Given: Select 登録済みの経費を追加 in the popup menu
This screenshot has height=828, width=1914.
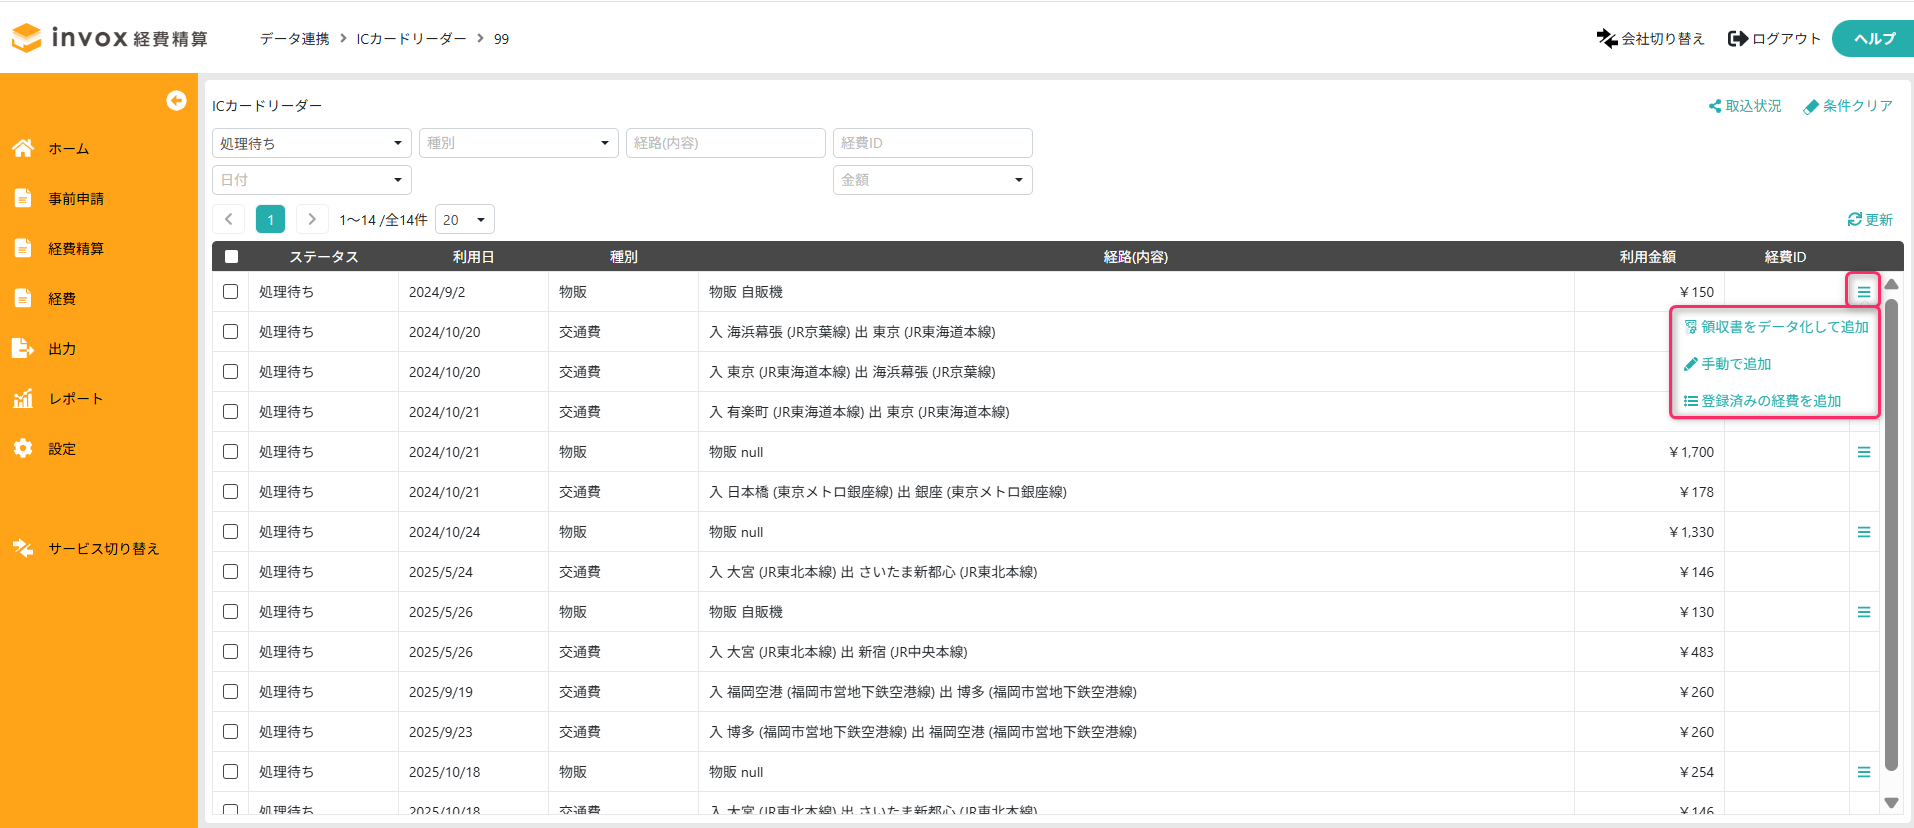Looking at the screenshot, I should 1770,401.
